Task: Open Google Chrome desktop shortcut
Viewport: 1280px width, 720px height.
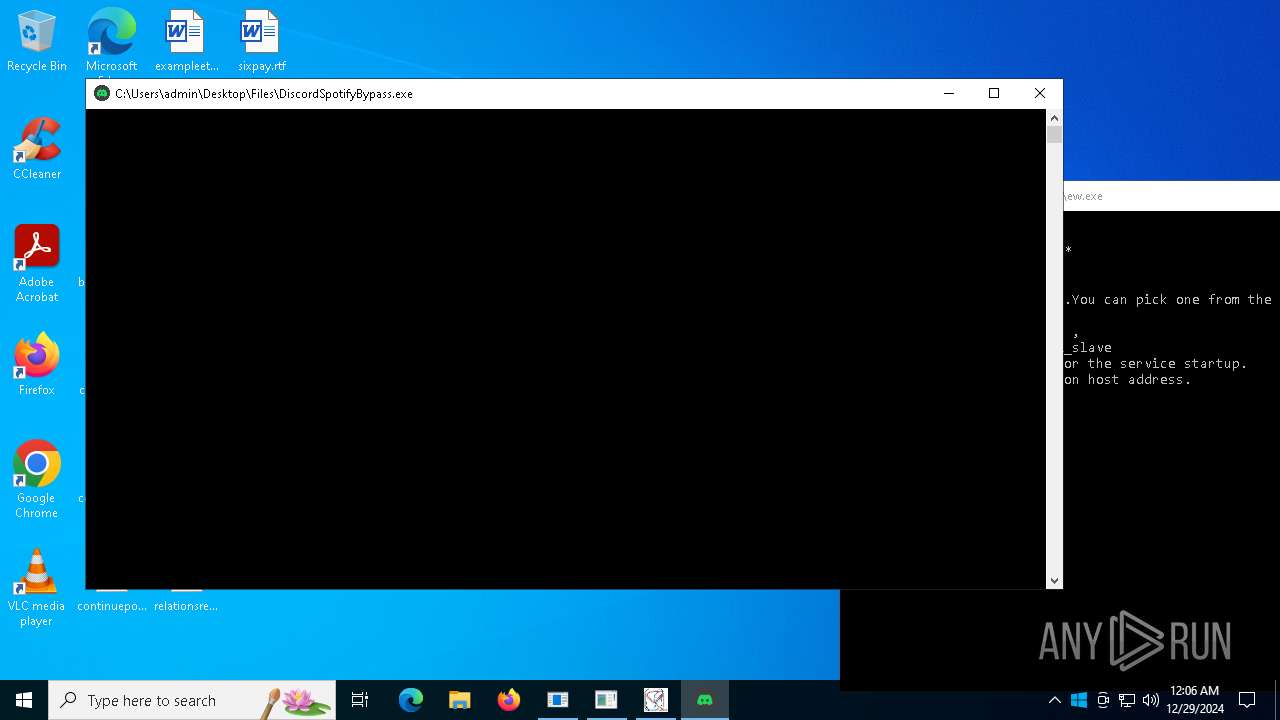Action: [37, 480]
